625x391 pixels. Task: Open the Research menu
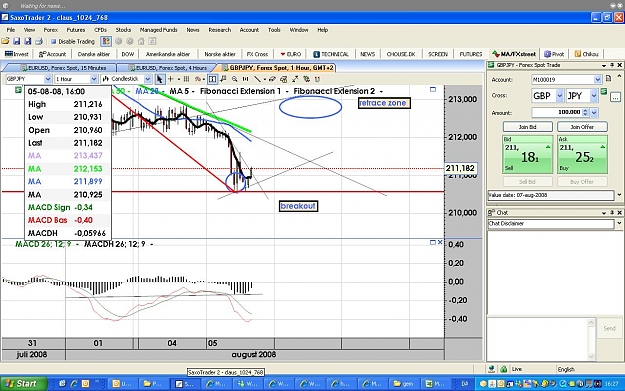click(x=220, y=30)
